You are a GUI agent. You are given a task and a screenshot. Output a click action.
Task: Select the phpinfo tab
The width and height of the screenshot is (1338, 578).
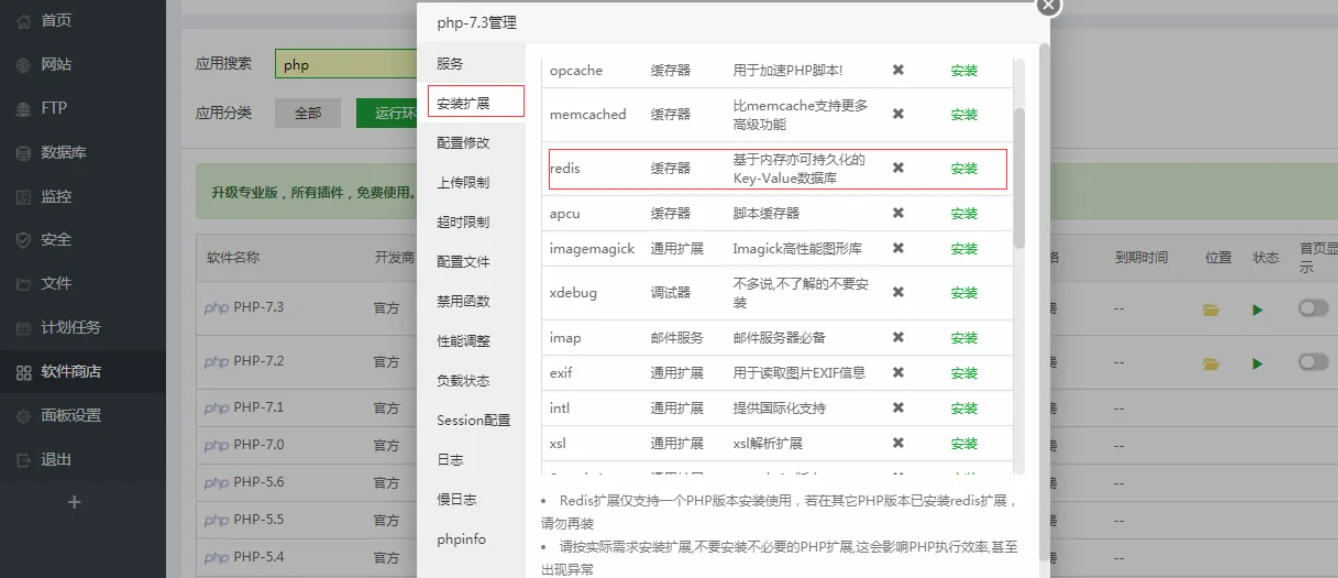click(461, 539)
